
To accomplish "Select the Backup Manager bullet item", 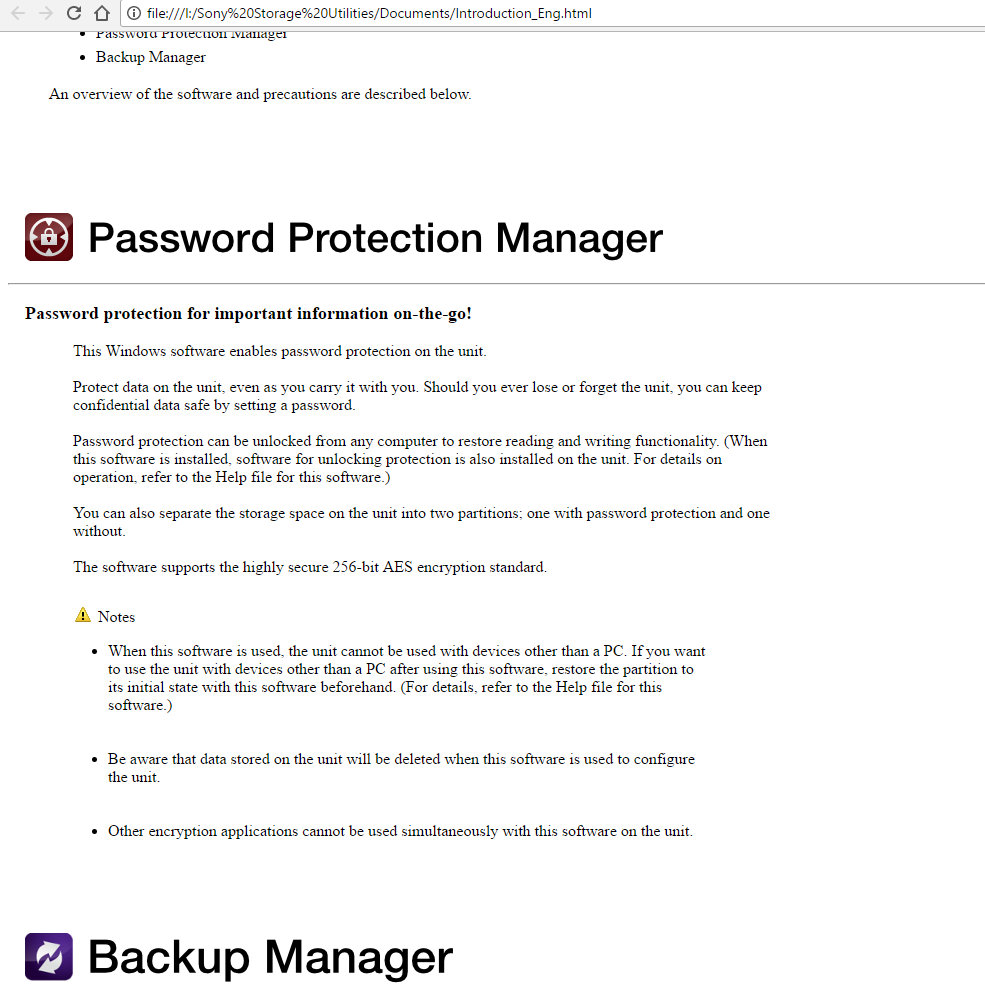I will 151,57.
